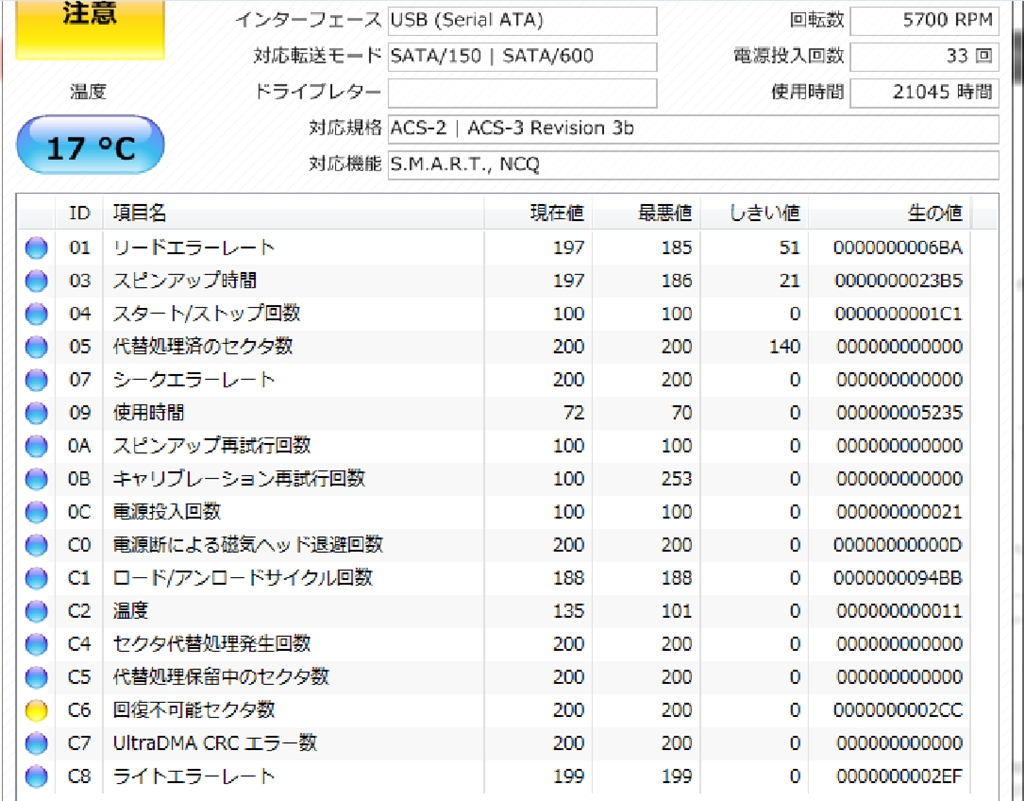Click the 電源投入回数 field showing 33 回

(x=924, y=57)
